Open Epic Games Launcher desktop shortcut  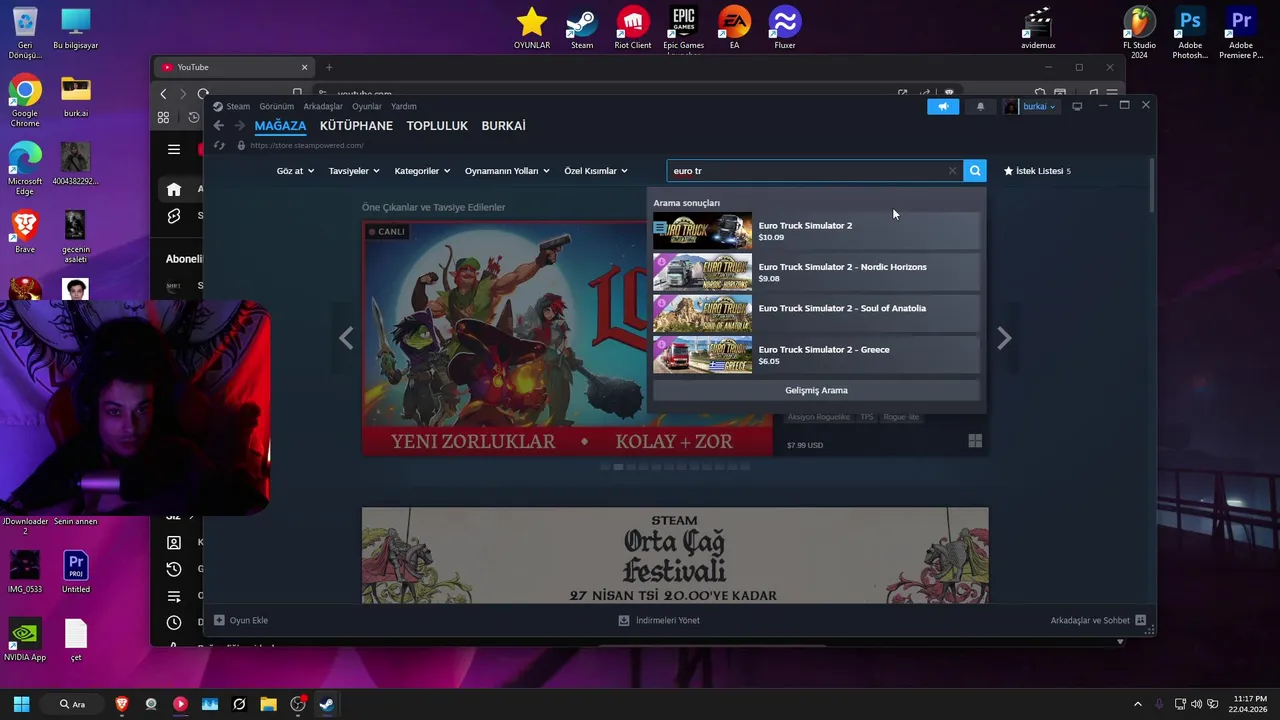(x=683, y=27)
